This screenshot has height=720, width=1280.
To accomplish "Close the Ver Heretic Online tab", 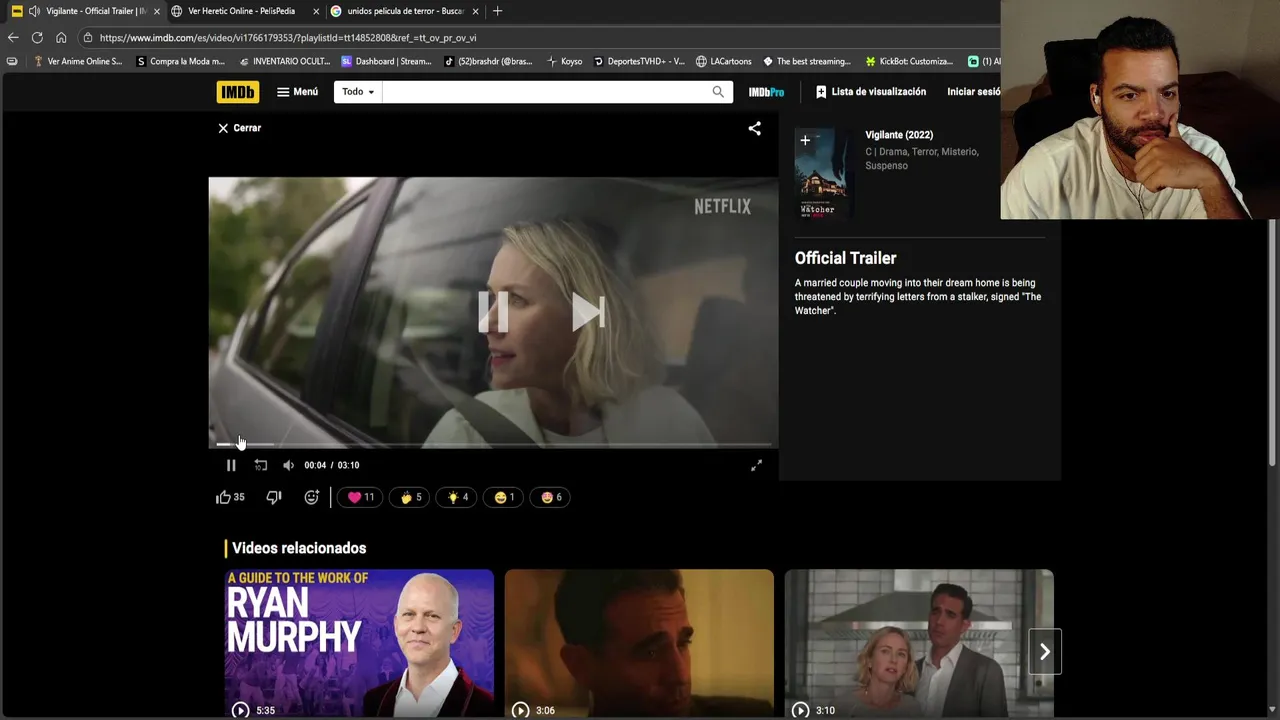I will click(317, 11).
